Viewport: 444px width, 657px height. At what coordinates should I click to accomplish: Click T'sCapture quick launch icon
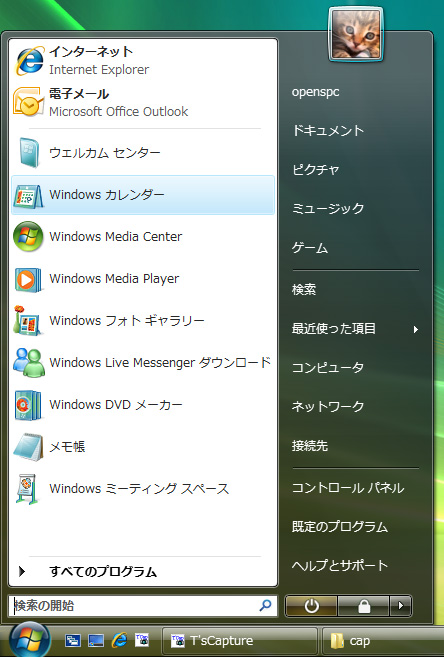(142, 640)
